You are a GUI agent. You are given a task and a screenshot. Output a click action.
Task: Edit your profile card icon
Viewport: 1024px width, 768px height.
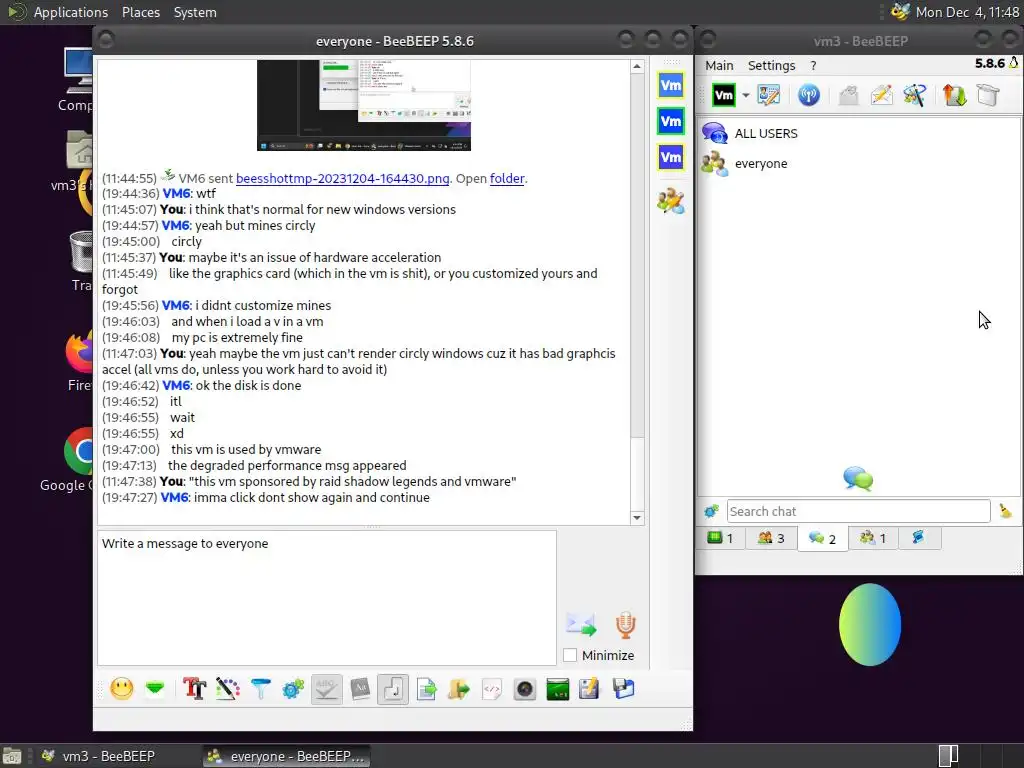(769, 95)
